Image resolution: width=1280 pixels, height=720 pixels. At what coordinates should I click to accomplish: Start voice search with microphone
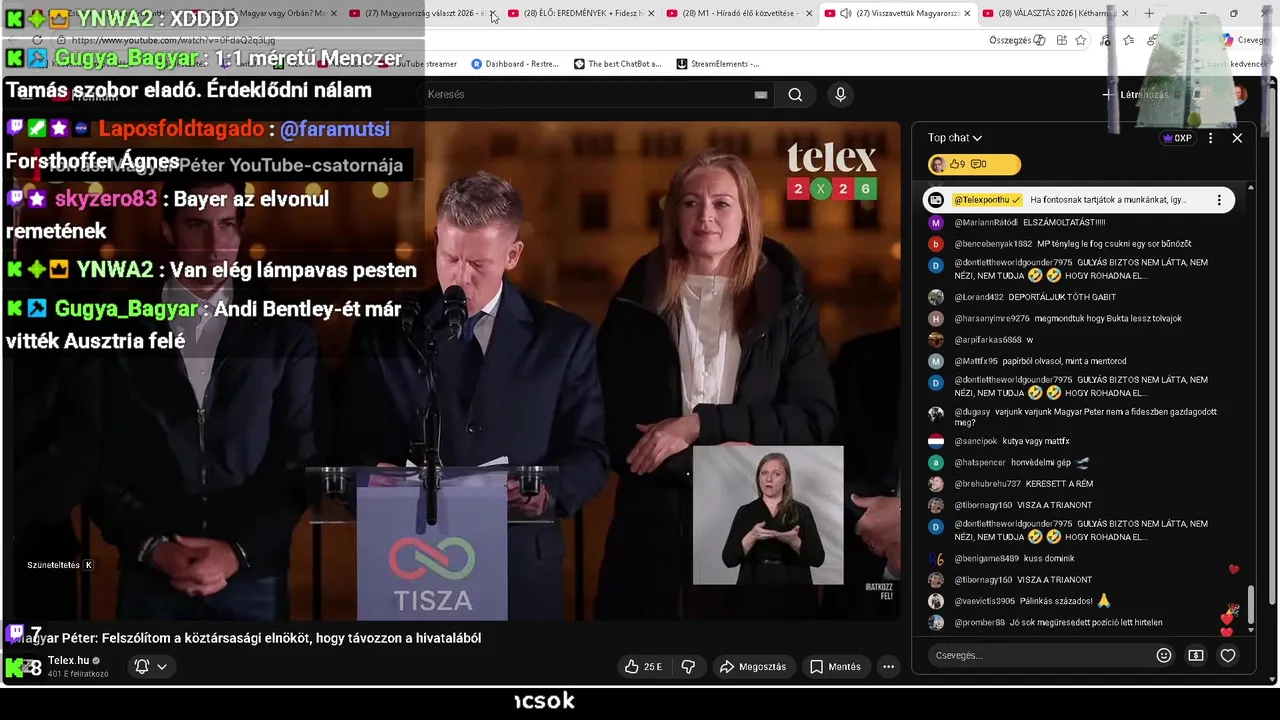(840, 94)
